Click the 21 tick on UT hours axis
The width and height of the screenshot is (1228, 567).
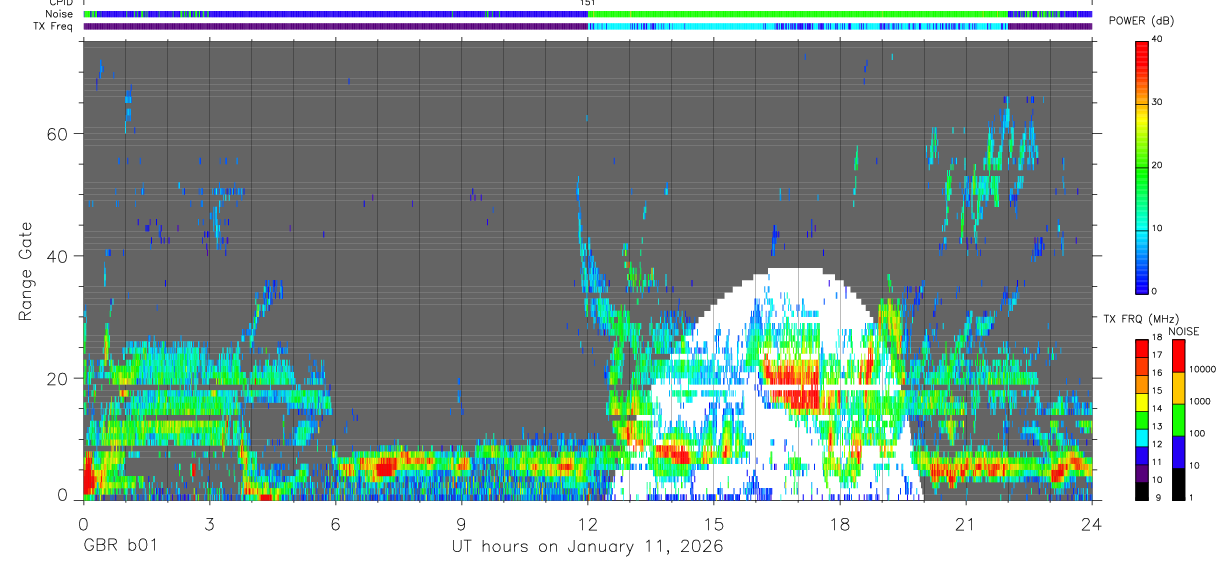pos(965,523)
